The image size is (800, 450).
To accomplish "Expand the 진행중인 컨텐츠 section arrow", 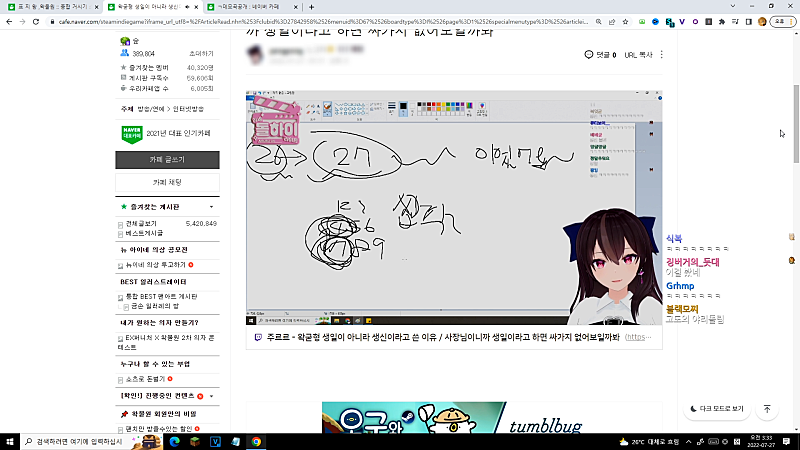I will pos(211,396).
